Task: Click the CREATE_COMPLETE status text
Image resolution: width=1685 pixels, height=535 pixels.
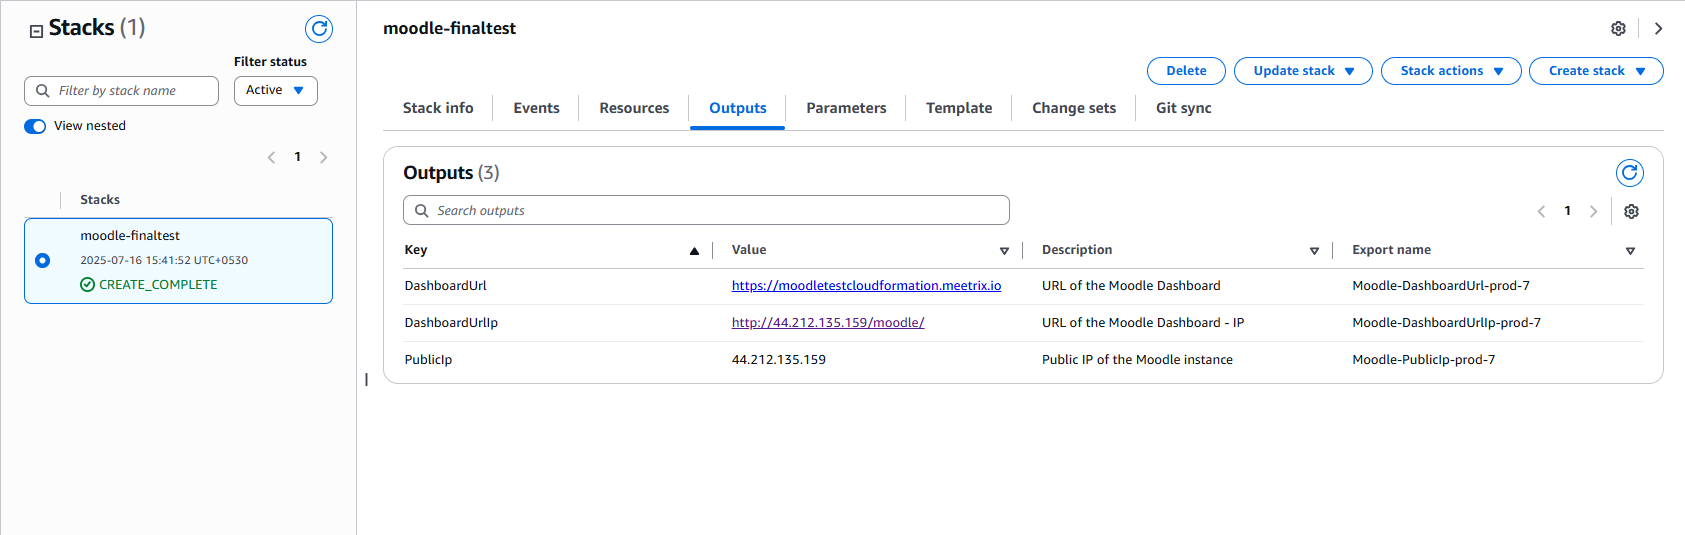Action: pyautogui.click(x=158, y=285)
